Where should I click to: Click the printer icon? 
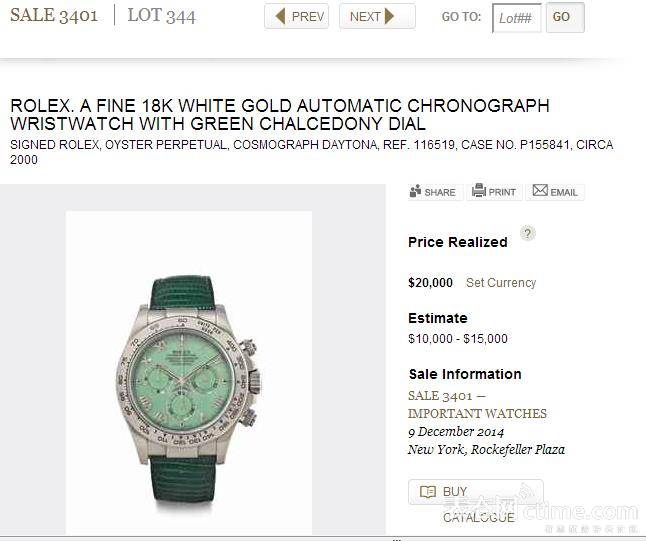[x=479, y=190]
